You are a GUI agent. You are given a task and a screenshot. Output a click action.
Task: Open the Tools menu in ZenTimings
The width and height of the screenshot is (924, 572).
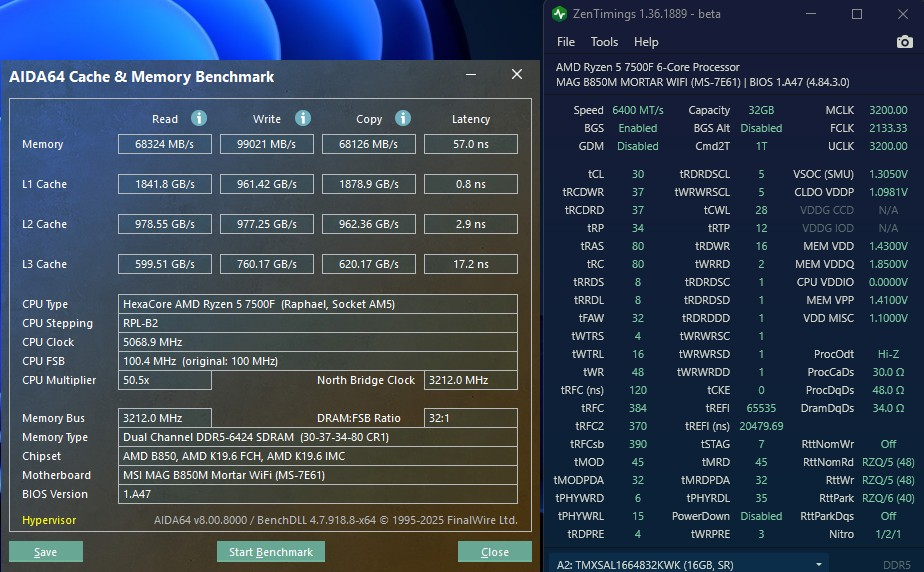[605, 42]
